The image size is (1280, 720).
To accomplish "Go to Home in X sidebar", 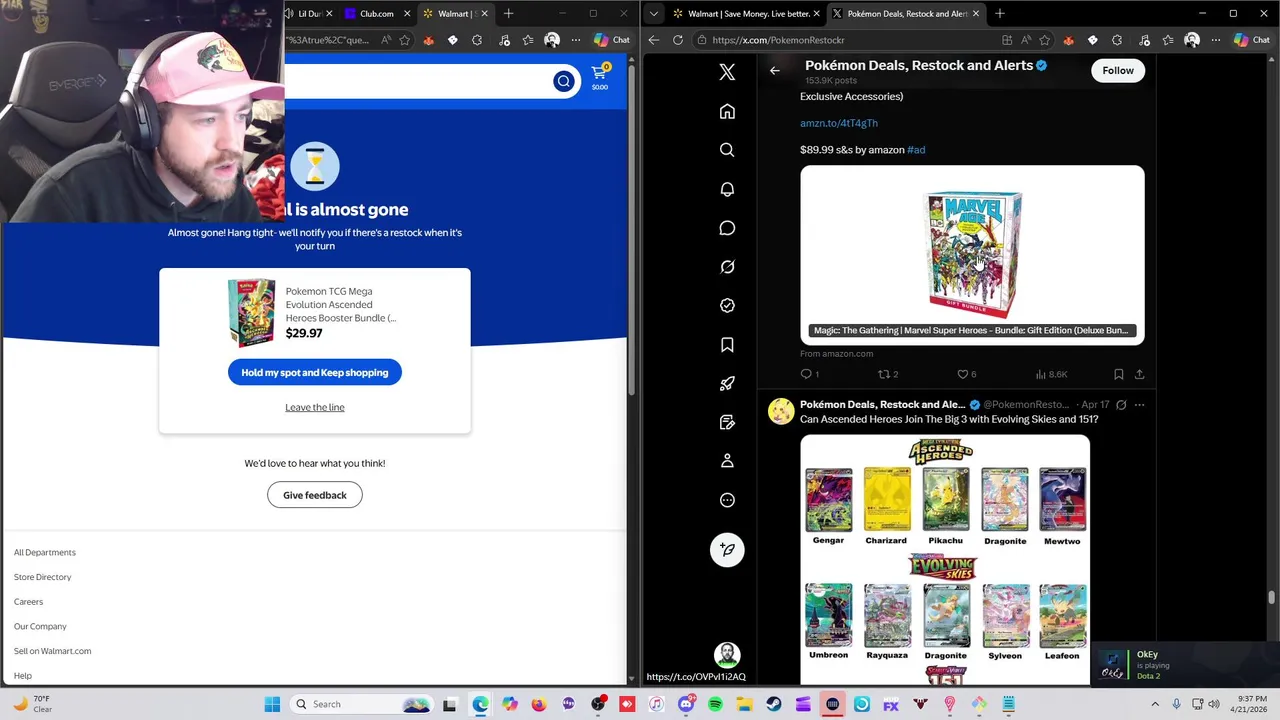I will pos(727,111).
